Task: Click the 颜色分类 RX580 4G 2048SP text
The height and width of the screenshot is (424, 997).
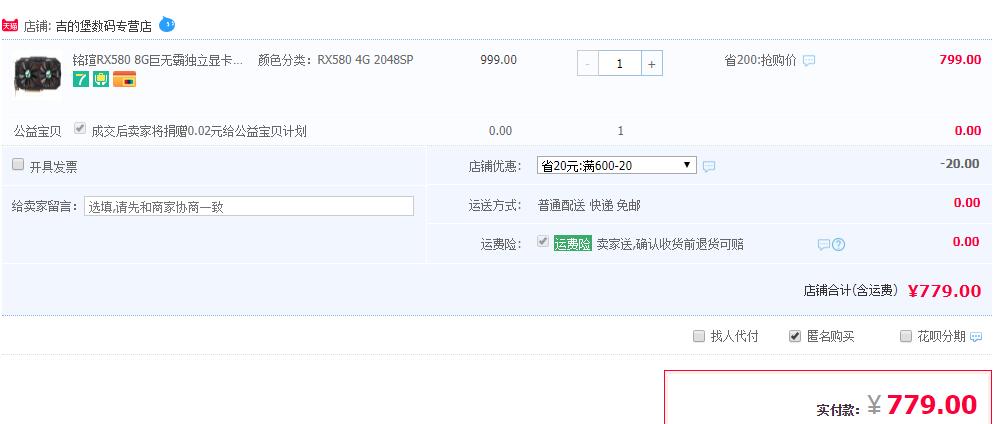Action: click(x=336, y=60)
